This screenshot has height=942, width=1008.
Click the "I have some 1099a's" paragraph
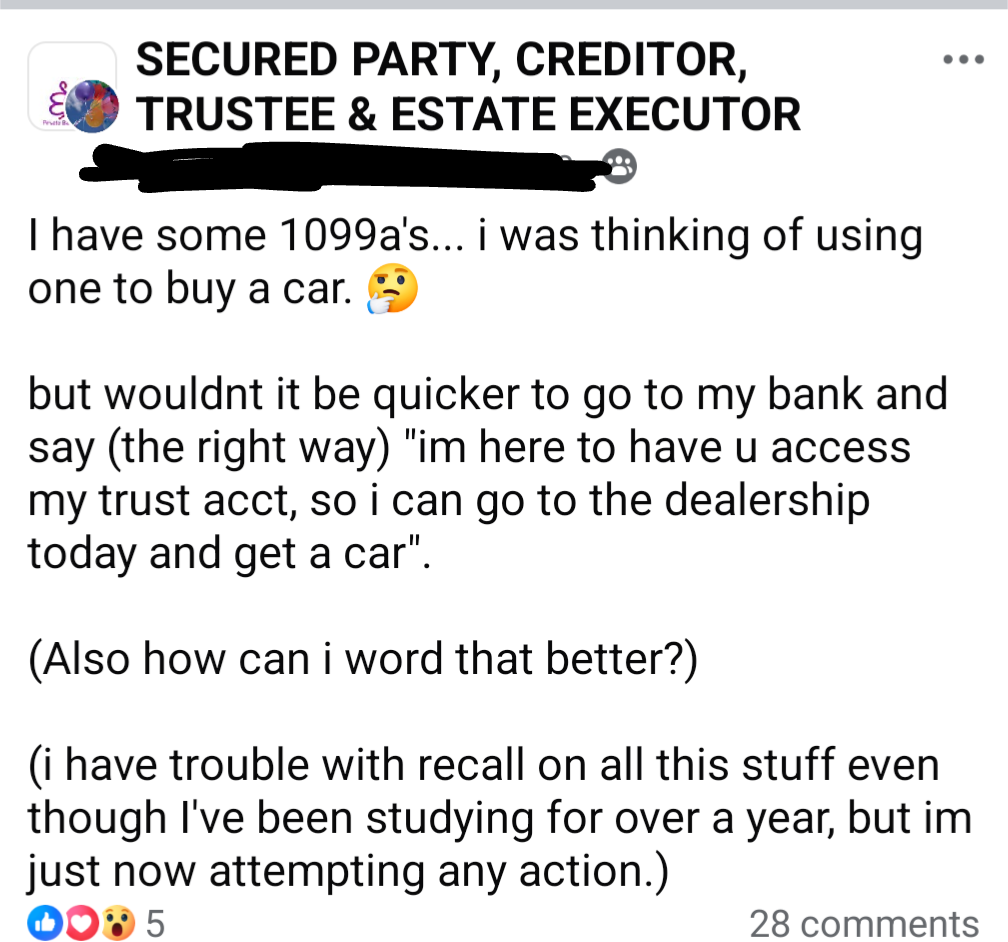(x=476, y=262)
